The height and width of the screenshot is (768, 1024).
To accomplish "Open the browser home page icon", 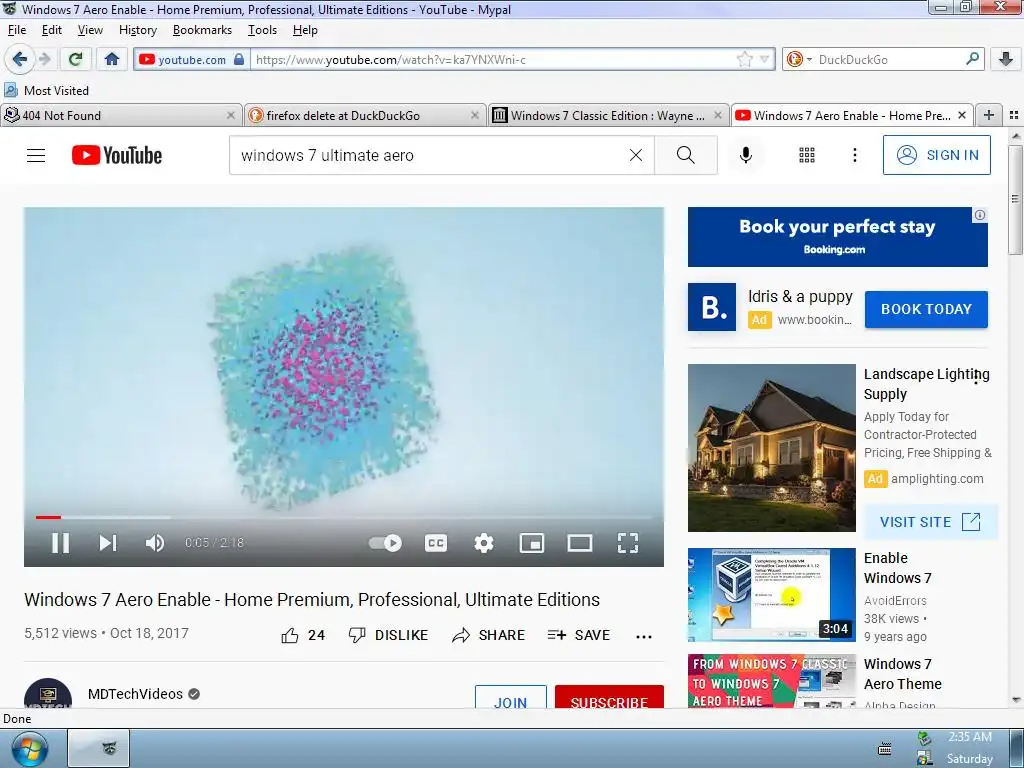I will pyautogui.click(x=112, y=59).
